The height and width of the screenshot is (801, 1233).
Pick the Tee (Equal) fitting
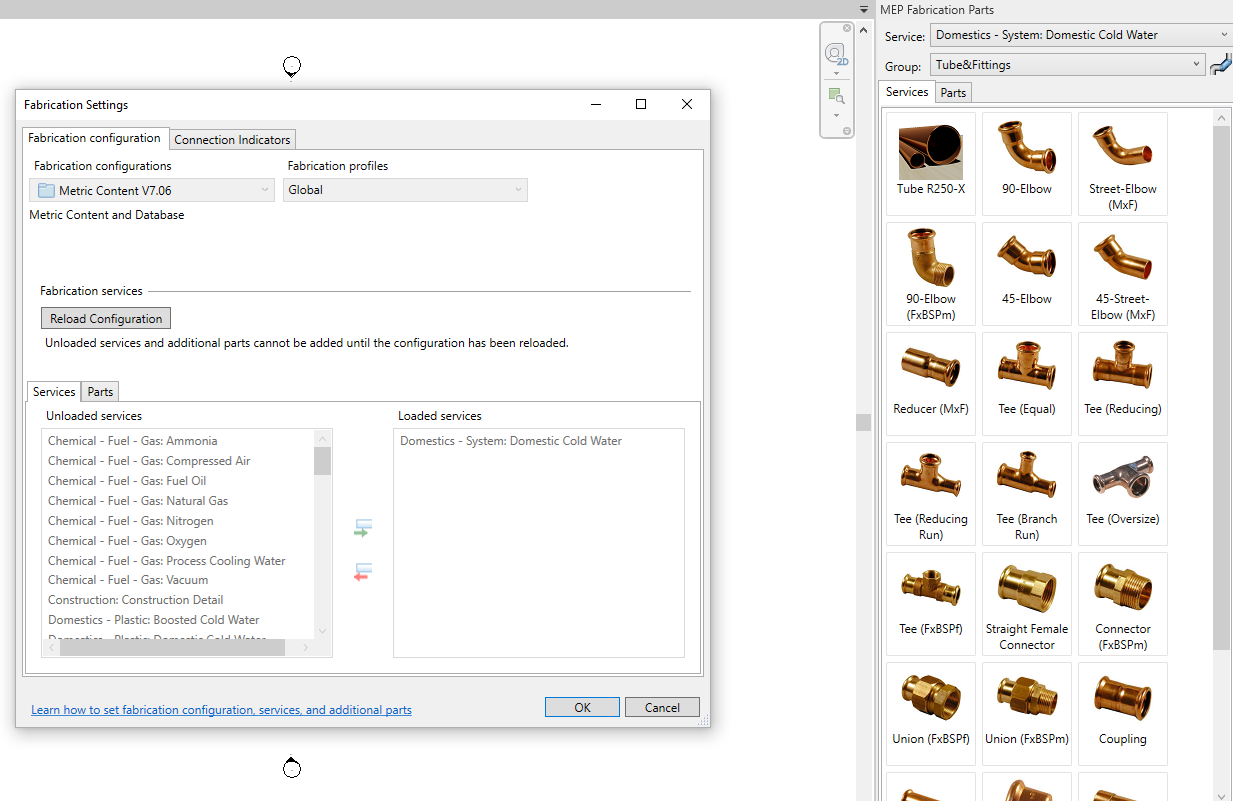click(x=1027, y=383)
